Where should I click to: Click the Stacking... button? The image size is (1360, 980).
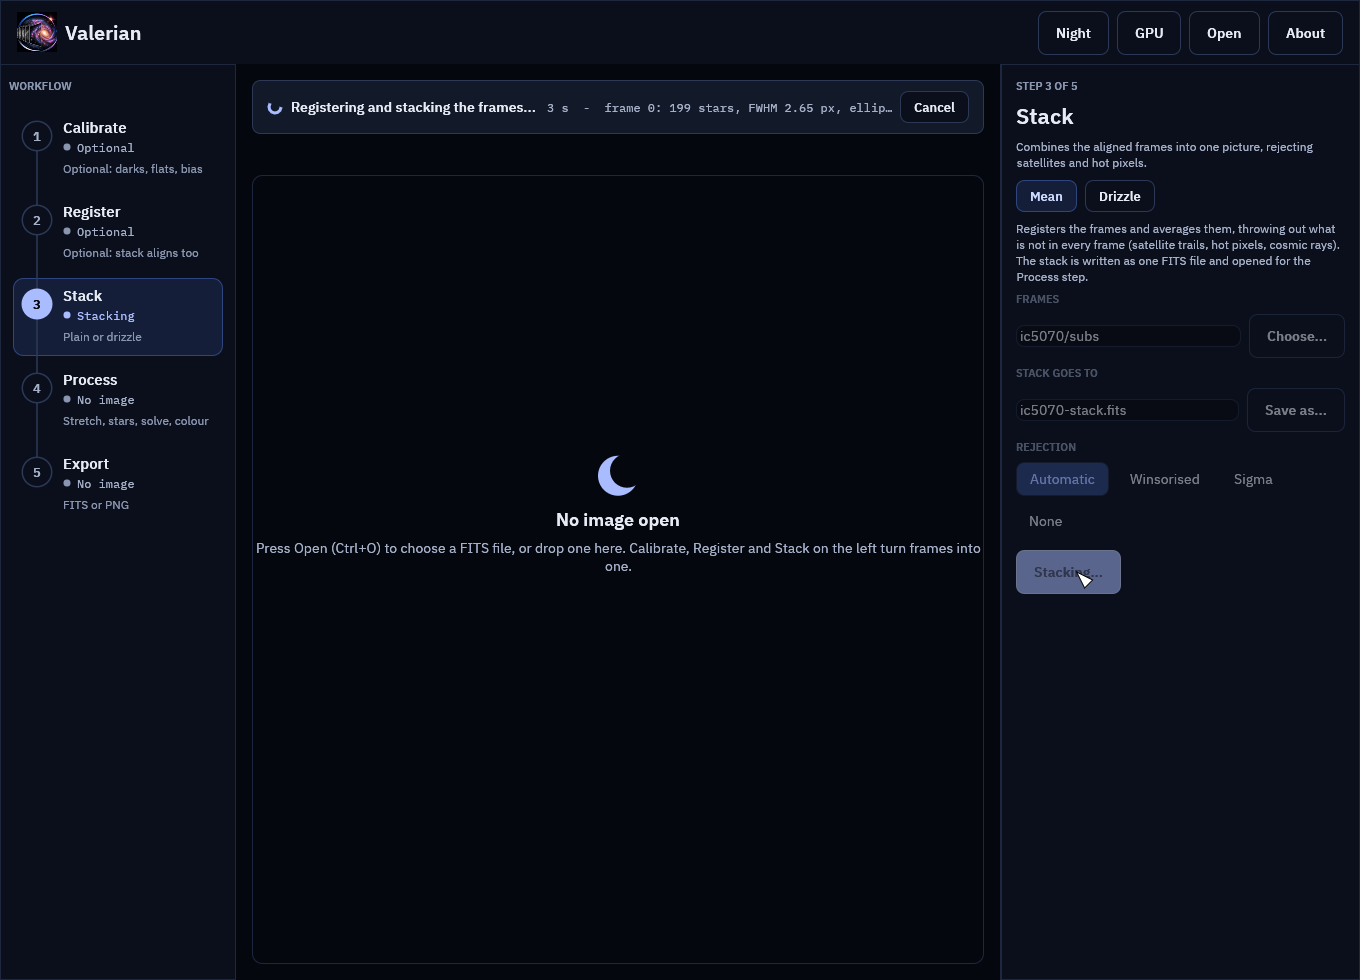(1068, 572)
